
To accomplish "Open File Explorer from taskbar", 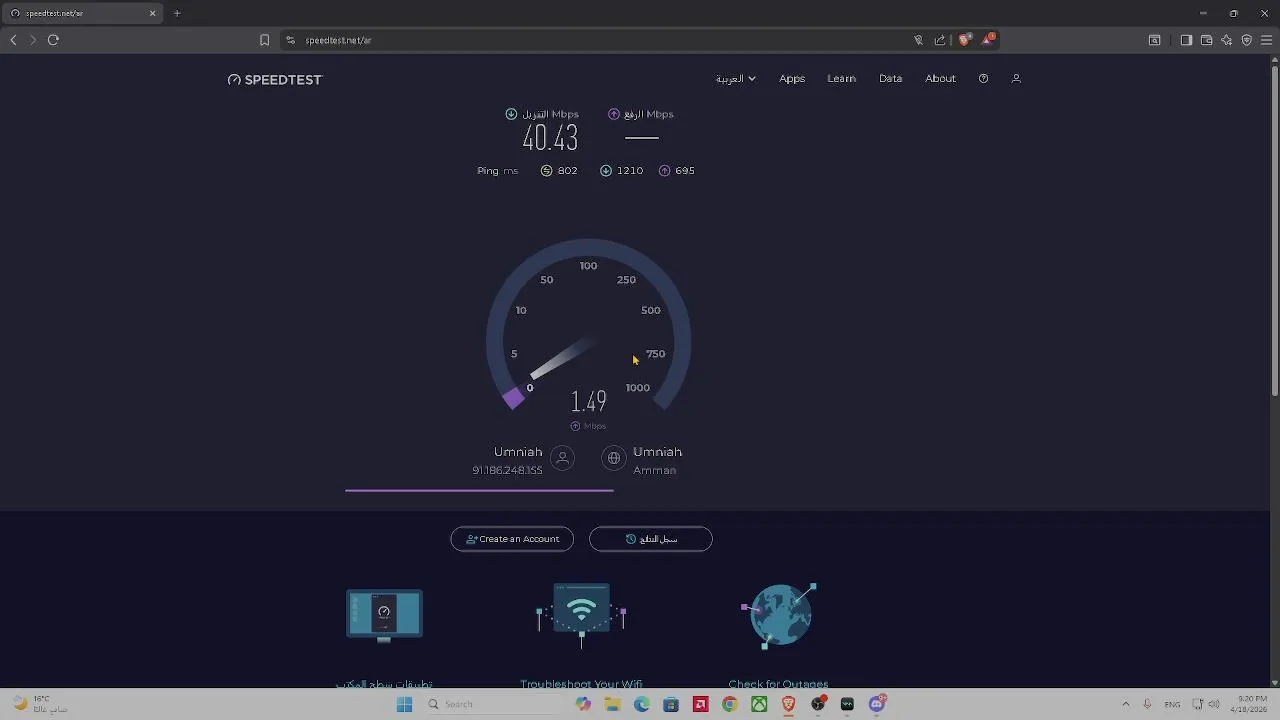I will click(612, 704).
